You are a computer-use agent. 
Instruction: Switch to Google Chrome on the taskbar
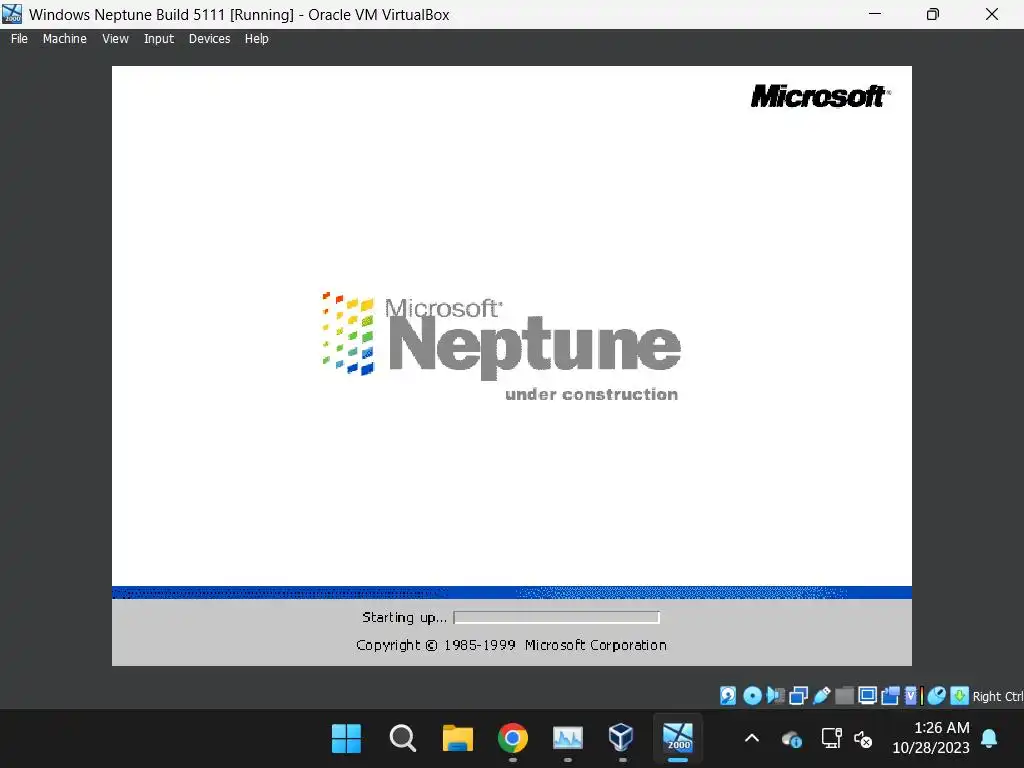click(x=513, y=739)
